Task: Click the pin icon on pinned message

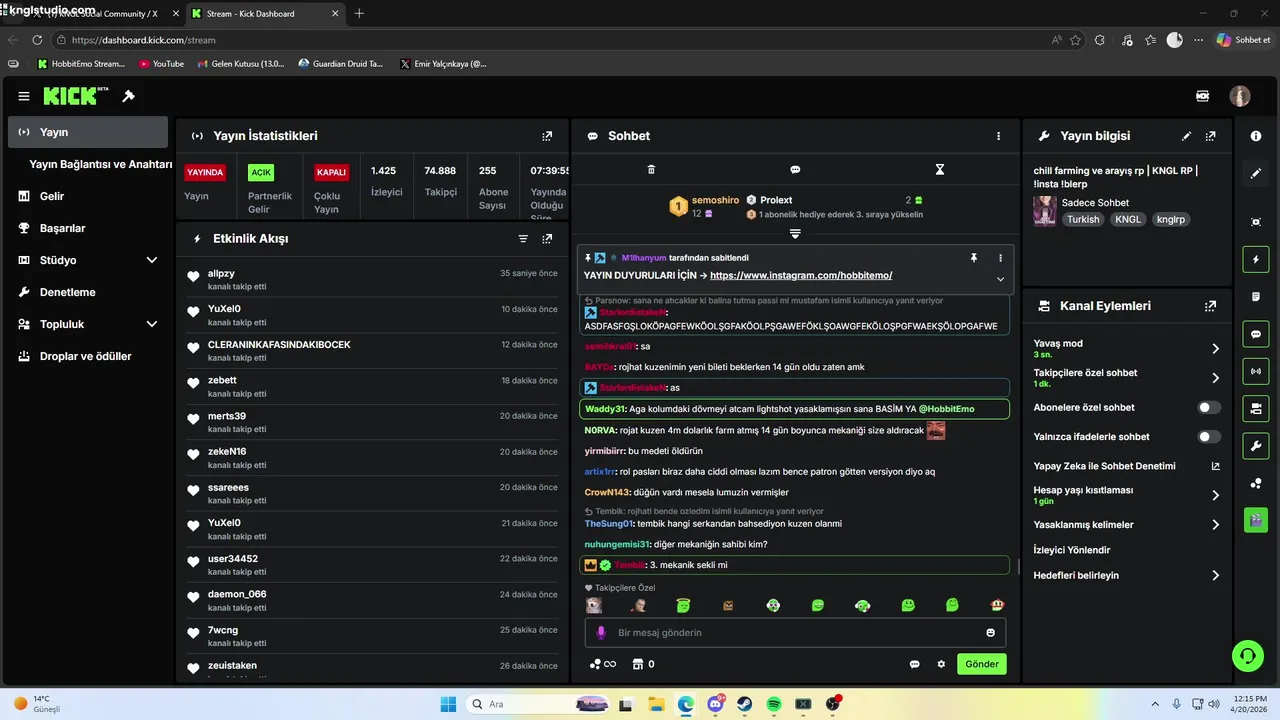Action: pos(974,258)
